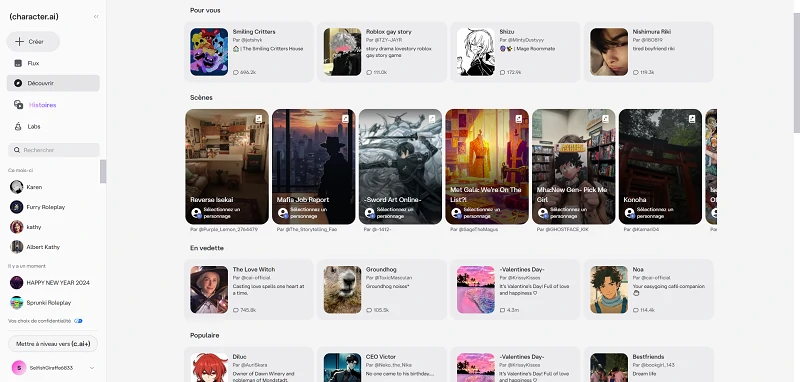
Task: Open the Mha: New Gen scene card
Action: pyautogui.click(x=574, y=166)
